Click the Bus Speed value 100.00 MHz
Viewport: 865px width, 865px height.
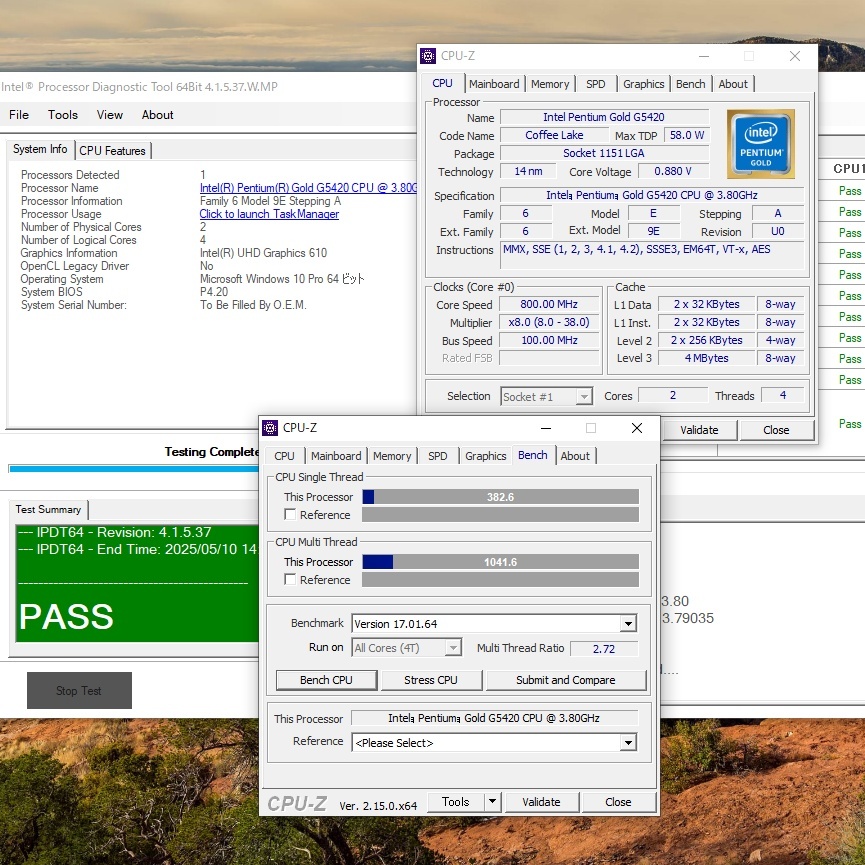click(x=549, y=340)
